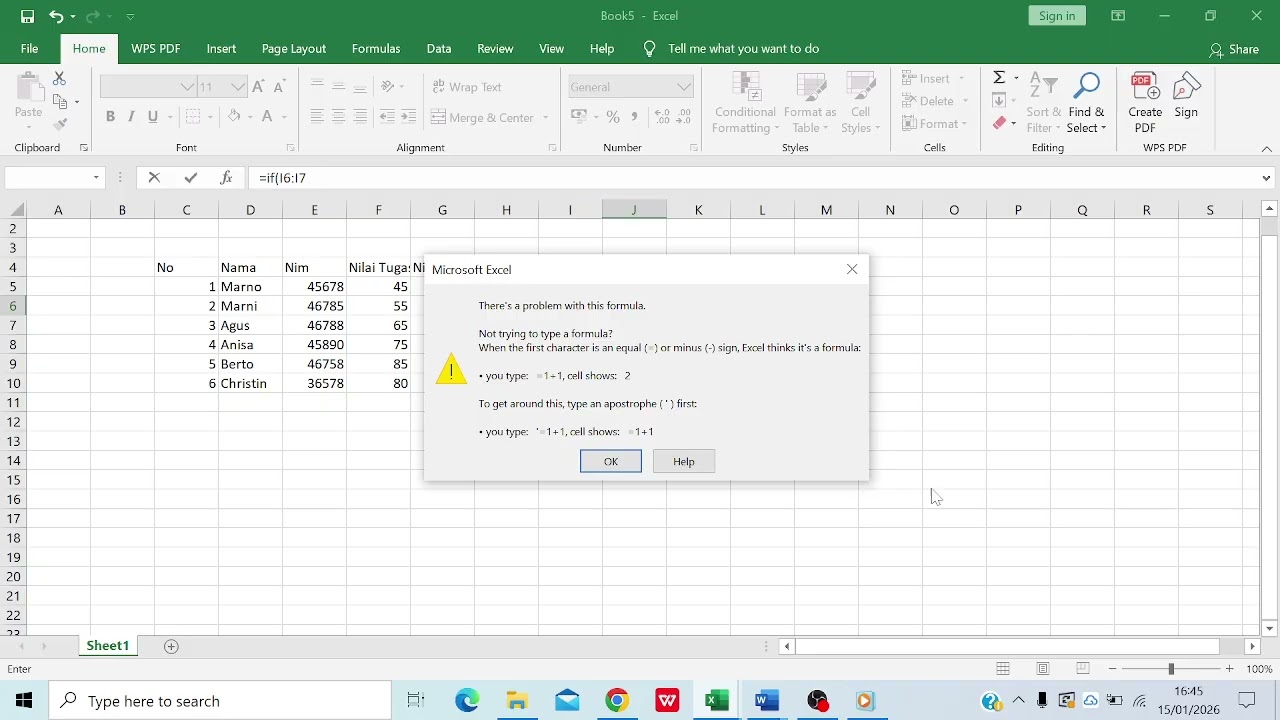Open Conditional Formatting menu

745,103
